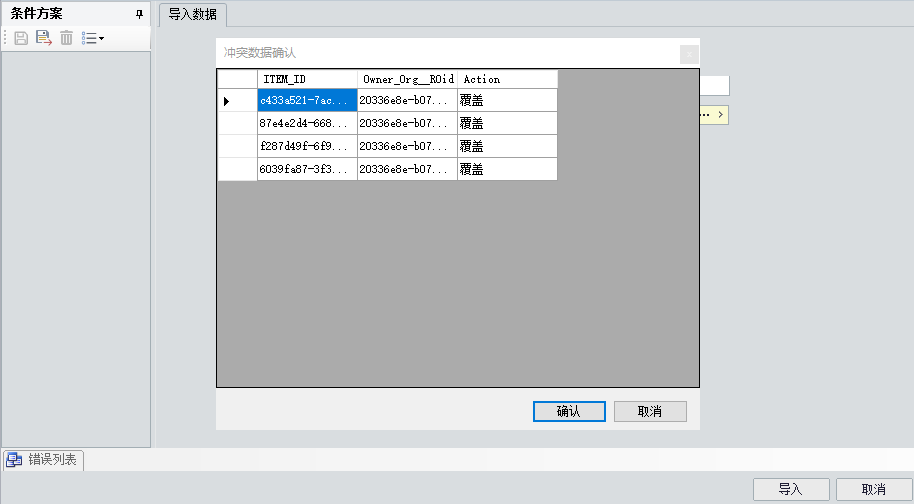The height and width of the screenshot is (504, 914).
Task: Click row header of 87e4e2d4 row
Action: coord(237,124)
